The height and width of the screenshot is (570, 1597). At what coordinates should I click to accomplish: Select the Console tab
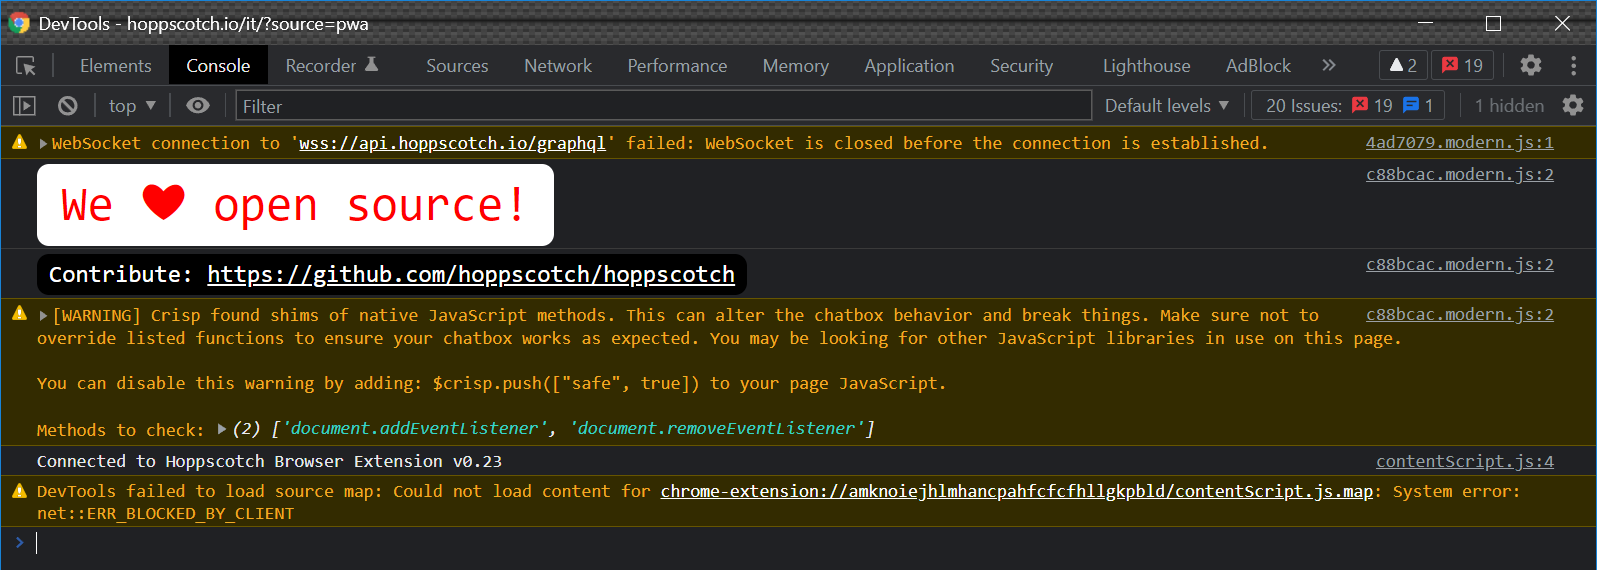coord(218,65)
